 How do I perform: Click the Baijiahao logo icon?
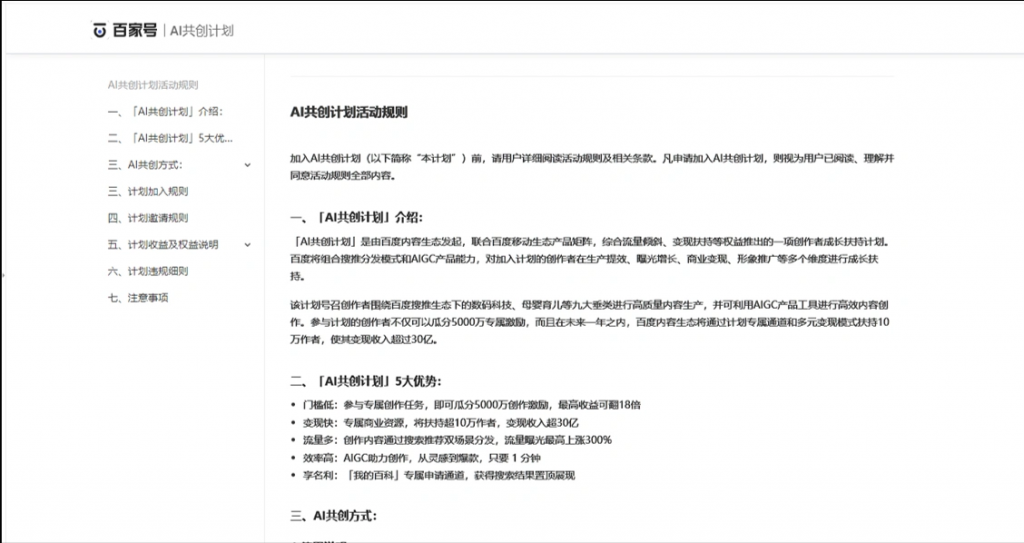pos(100,31)
